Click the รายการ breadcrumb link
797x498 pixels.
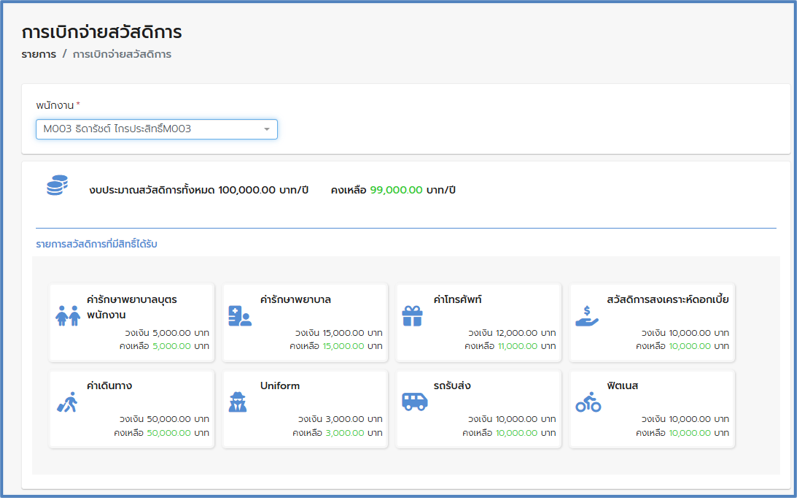pyautogui.click(x=39, y=54)
